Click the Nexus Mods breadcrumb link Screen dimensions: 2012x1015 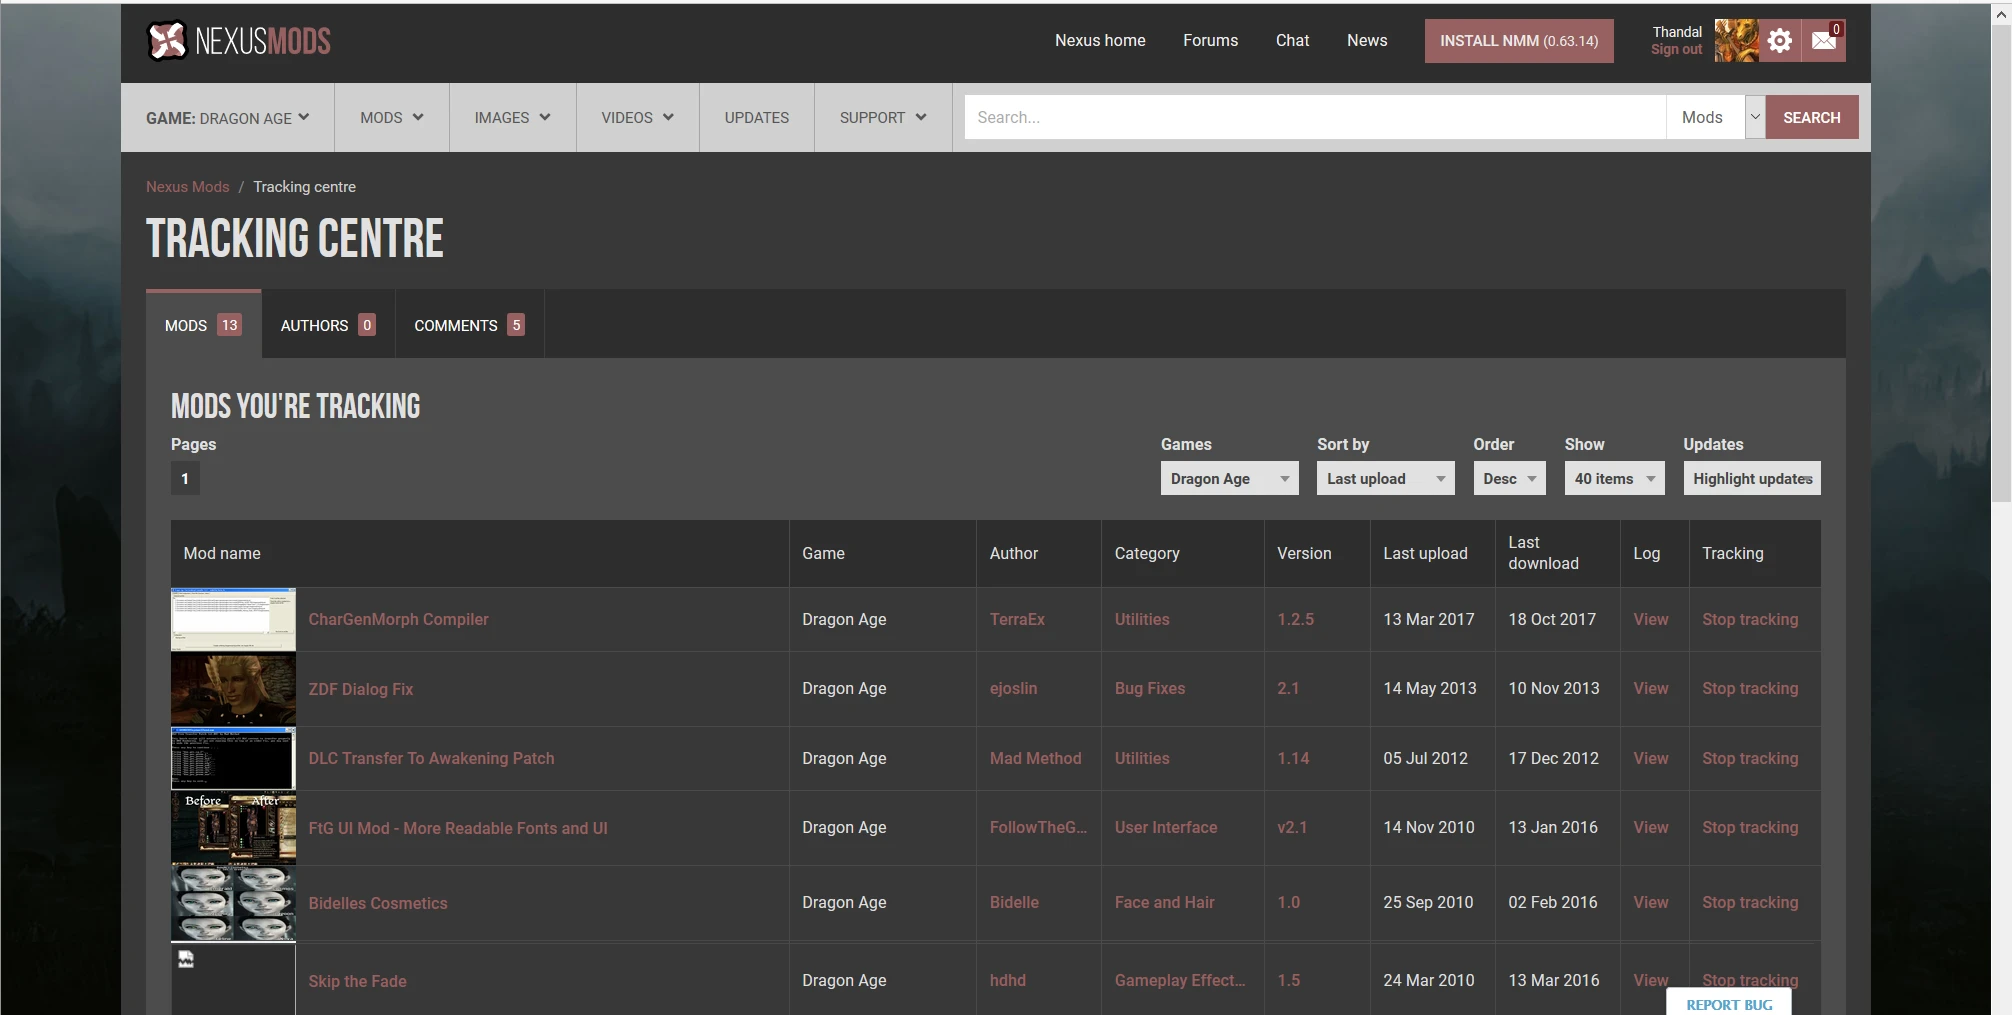(x=187, y=187)
